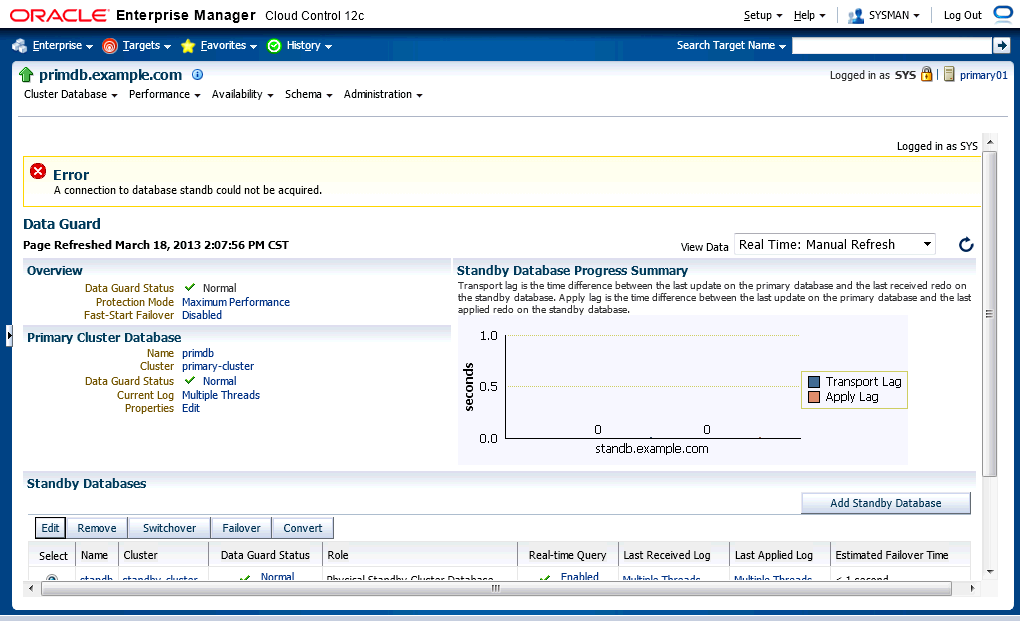Screen dimensions: 1020x621
Task: Open the Schema menu
Action: tap(309, 94)
